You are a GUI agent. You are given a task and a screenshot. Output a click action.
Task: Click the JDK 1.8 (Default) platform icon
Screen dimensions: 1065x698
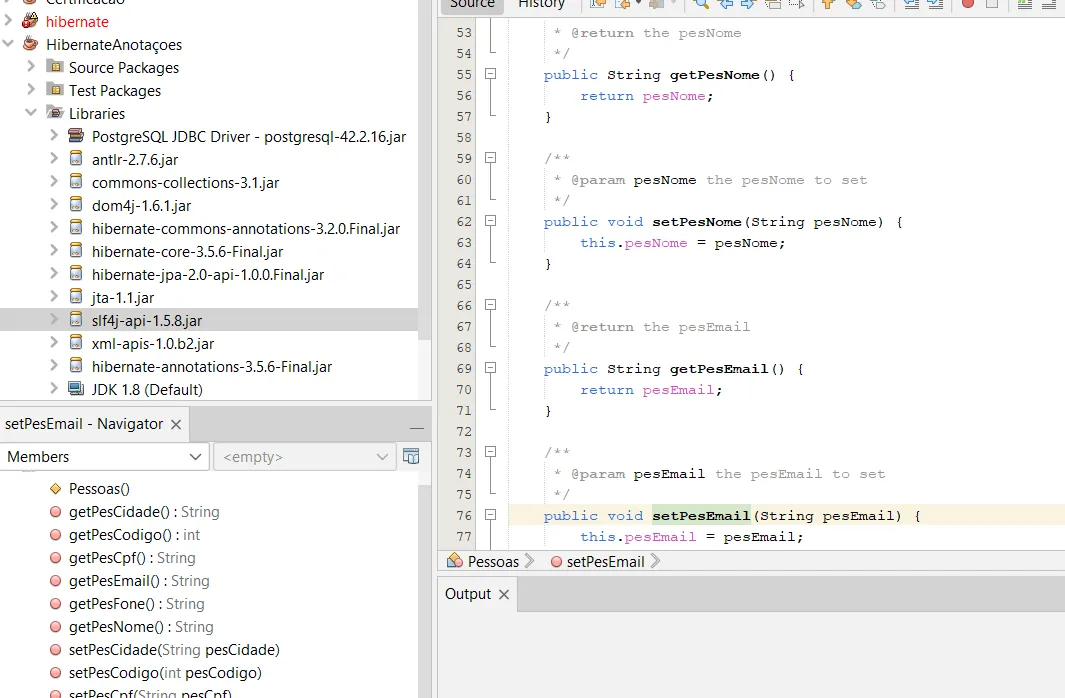[x=76, y=389]
